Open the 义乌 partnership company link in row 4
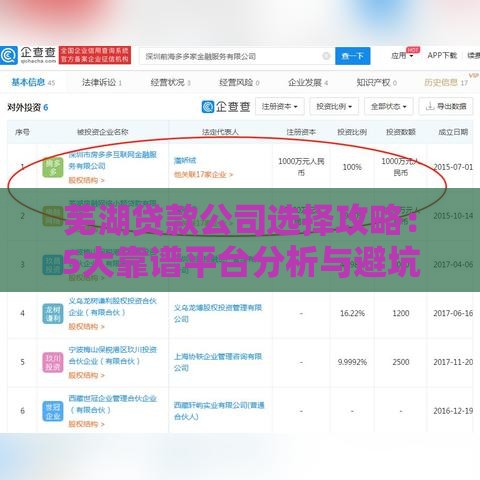 (x=112, y=307)
